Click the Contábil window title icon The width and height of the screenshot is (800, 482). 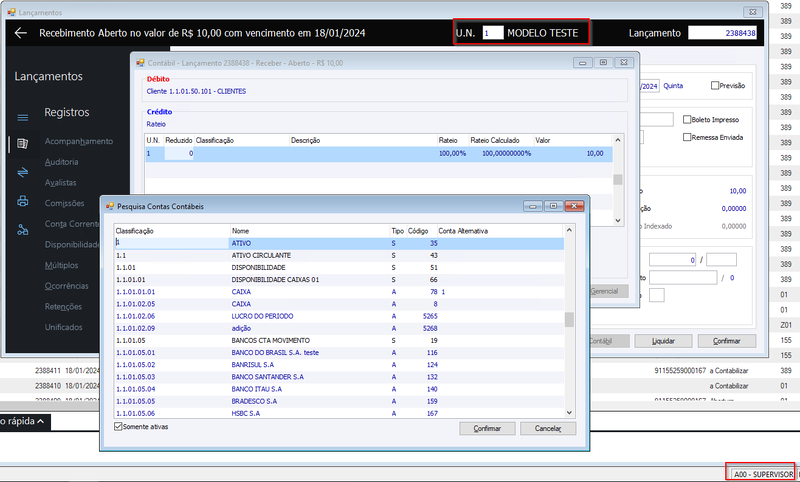tap(140, 63)
